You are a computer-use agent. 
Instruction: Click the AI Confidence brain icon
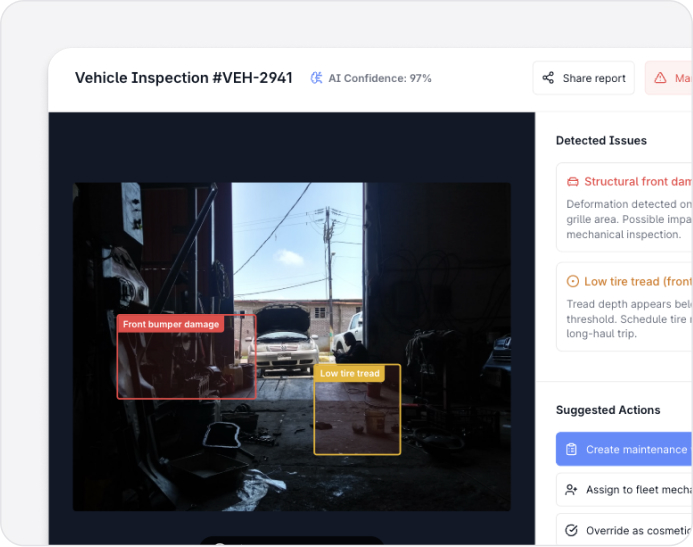(316, 78)
